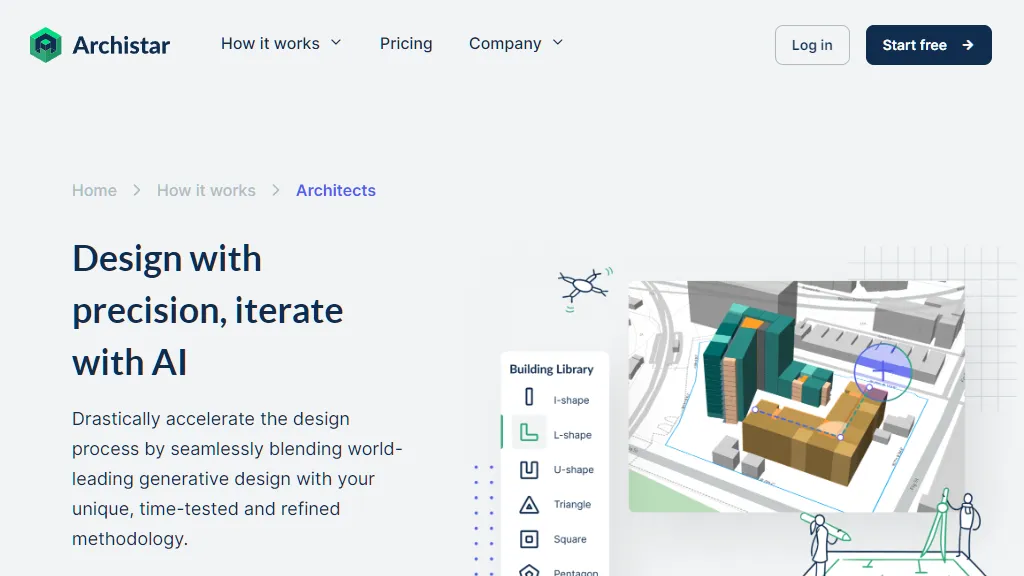Open the Pricing page
1024x576 pixels.
pyautogui.click(x=406, y=44)
